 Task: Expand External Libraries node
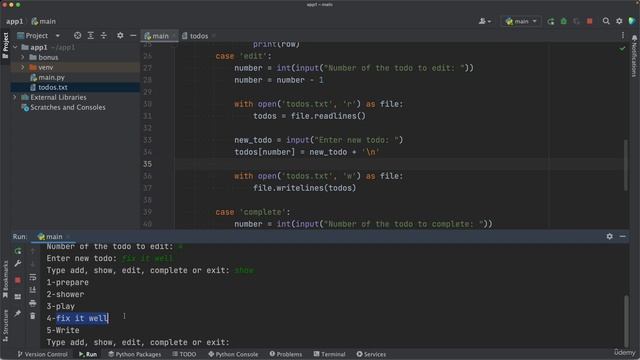pyautogui.click(x=15, y=97)
